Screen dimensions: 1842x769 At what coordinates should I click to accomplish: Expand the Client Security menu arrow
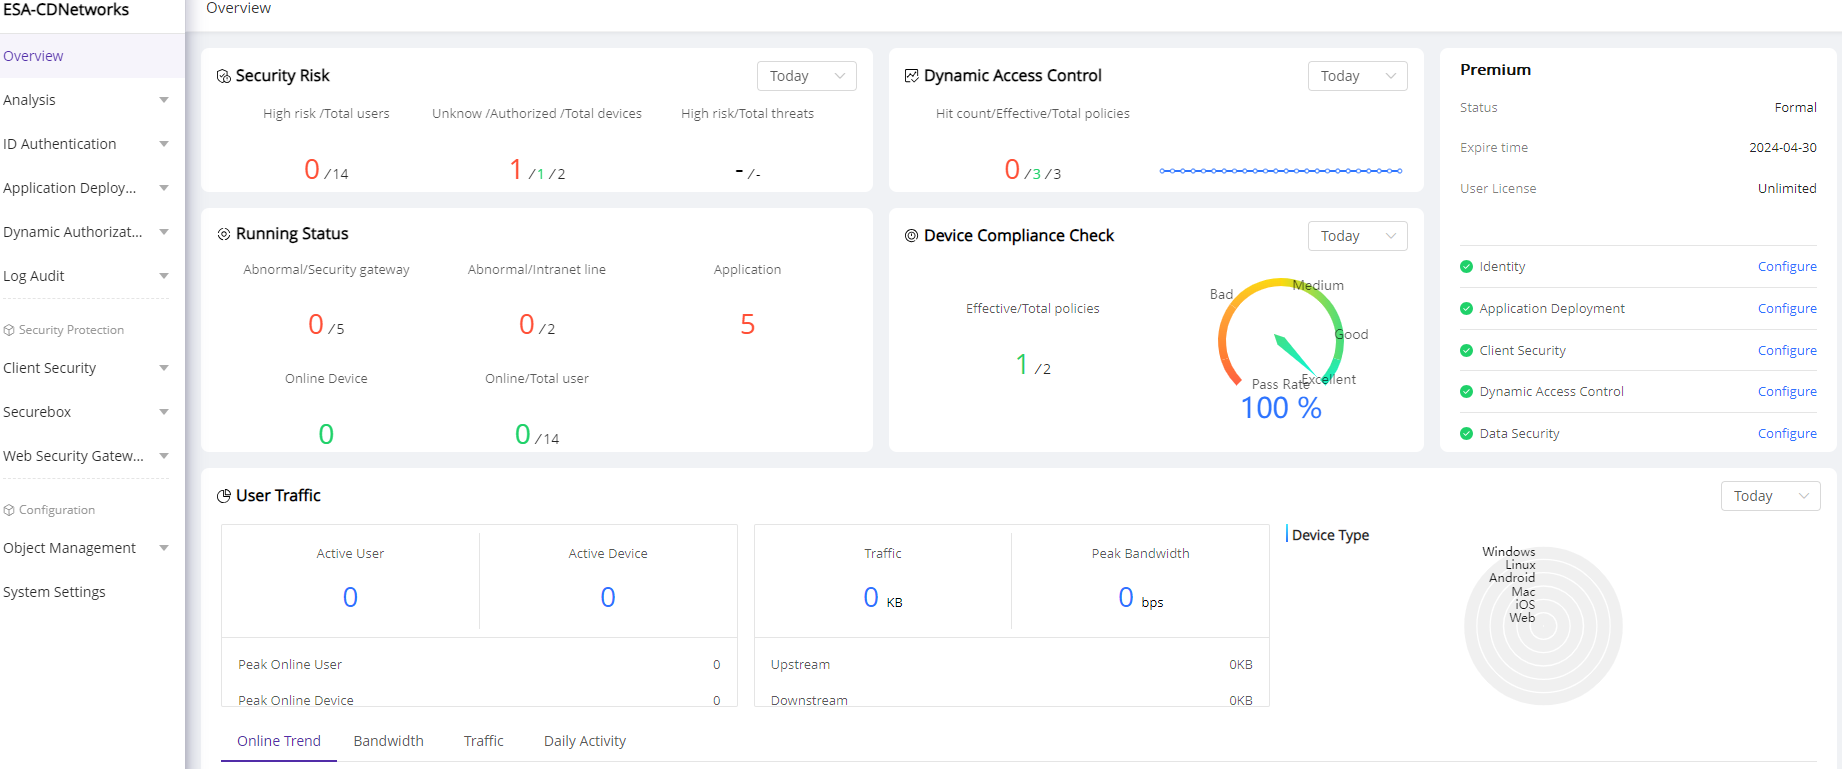(164, 368)
